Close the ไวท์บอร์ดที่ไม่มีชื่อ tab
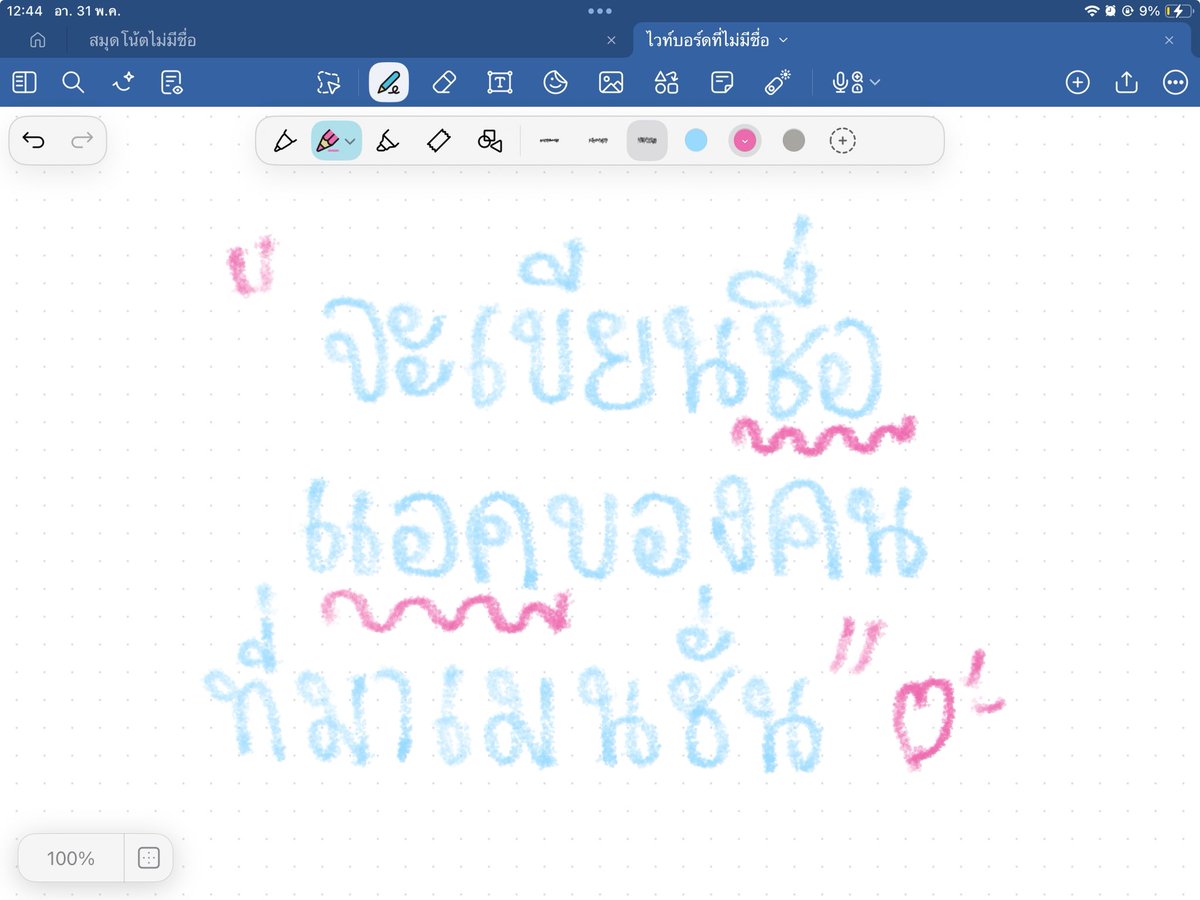Screen dimensions: 1200x900 point(1169,40)
